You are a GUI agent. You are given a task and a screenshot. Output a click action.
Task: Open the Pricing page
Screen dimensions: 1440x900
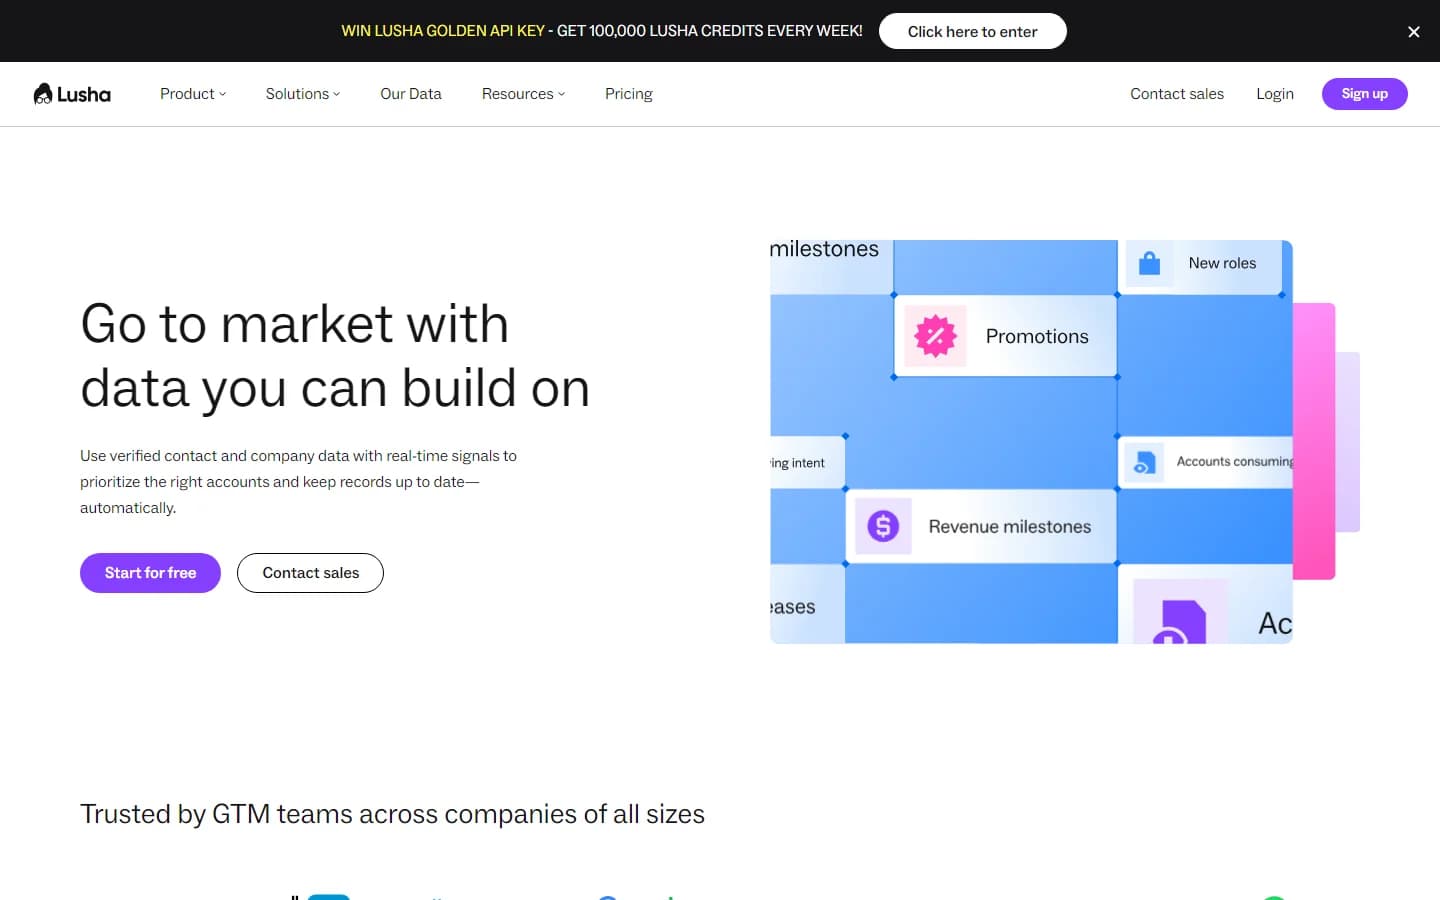coord(628,93)
